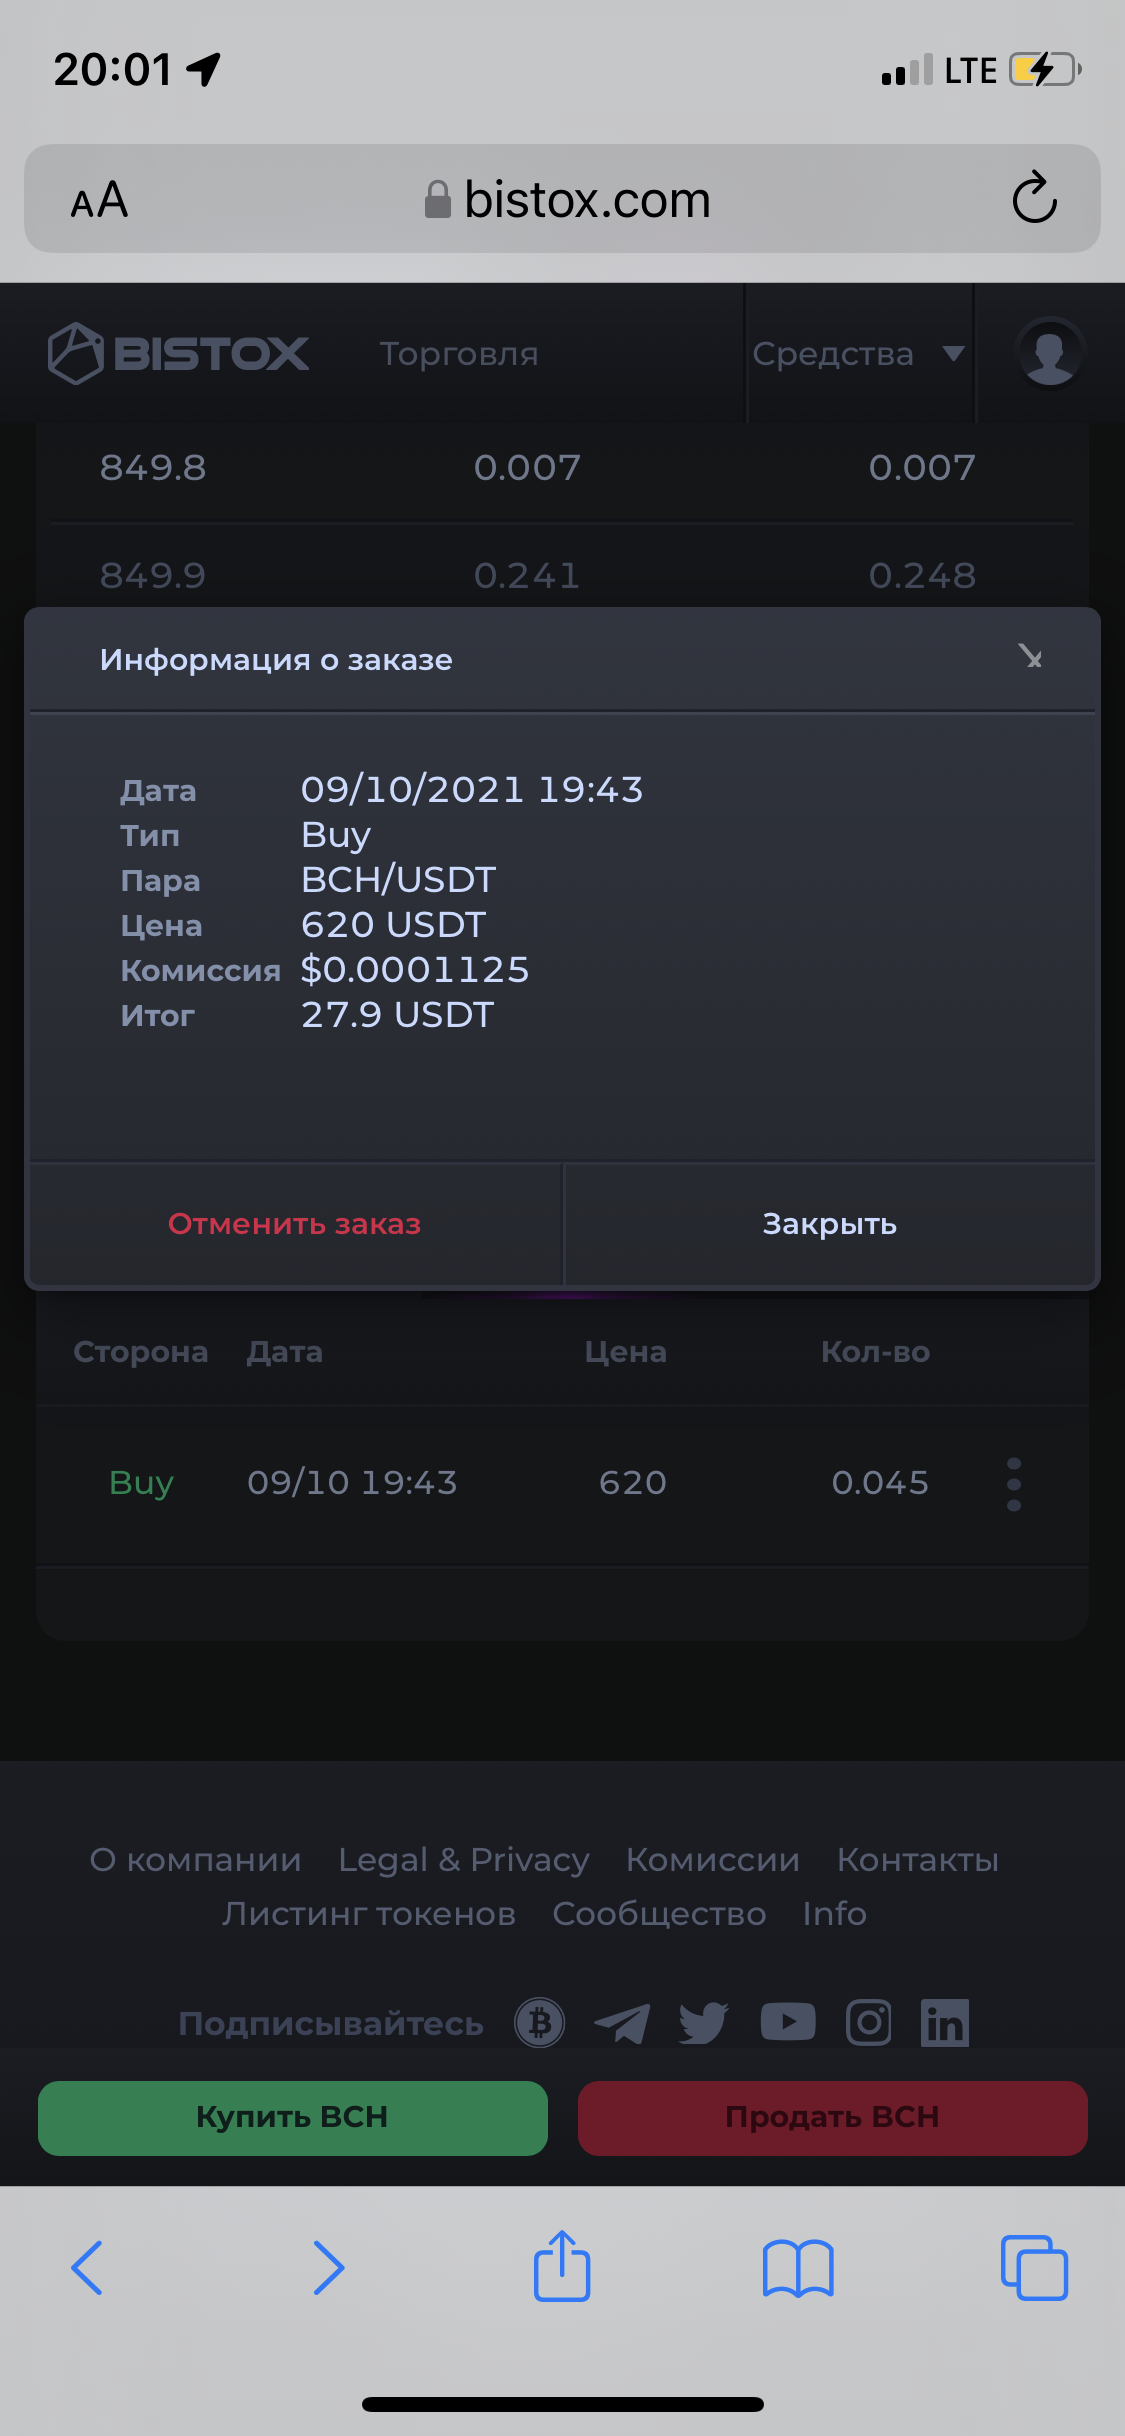The height and width of the screenshot is (2436, 1125).
Task: Tap the Safari share icon
Action: tap(562, 2266)
